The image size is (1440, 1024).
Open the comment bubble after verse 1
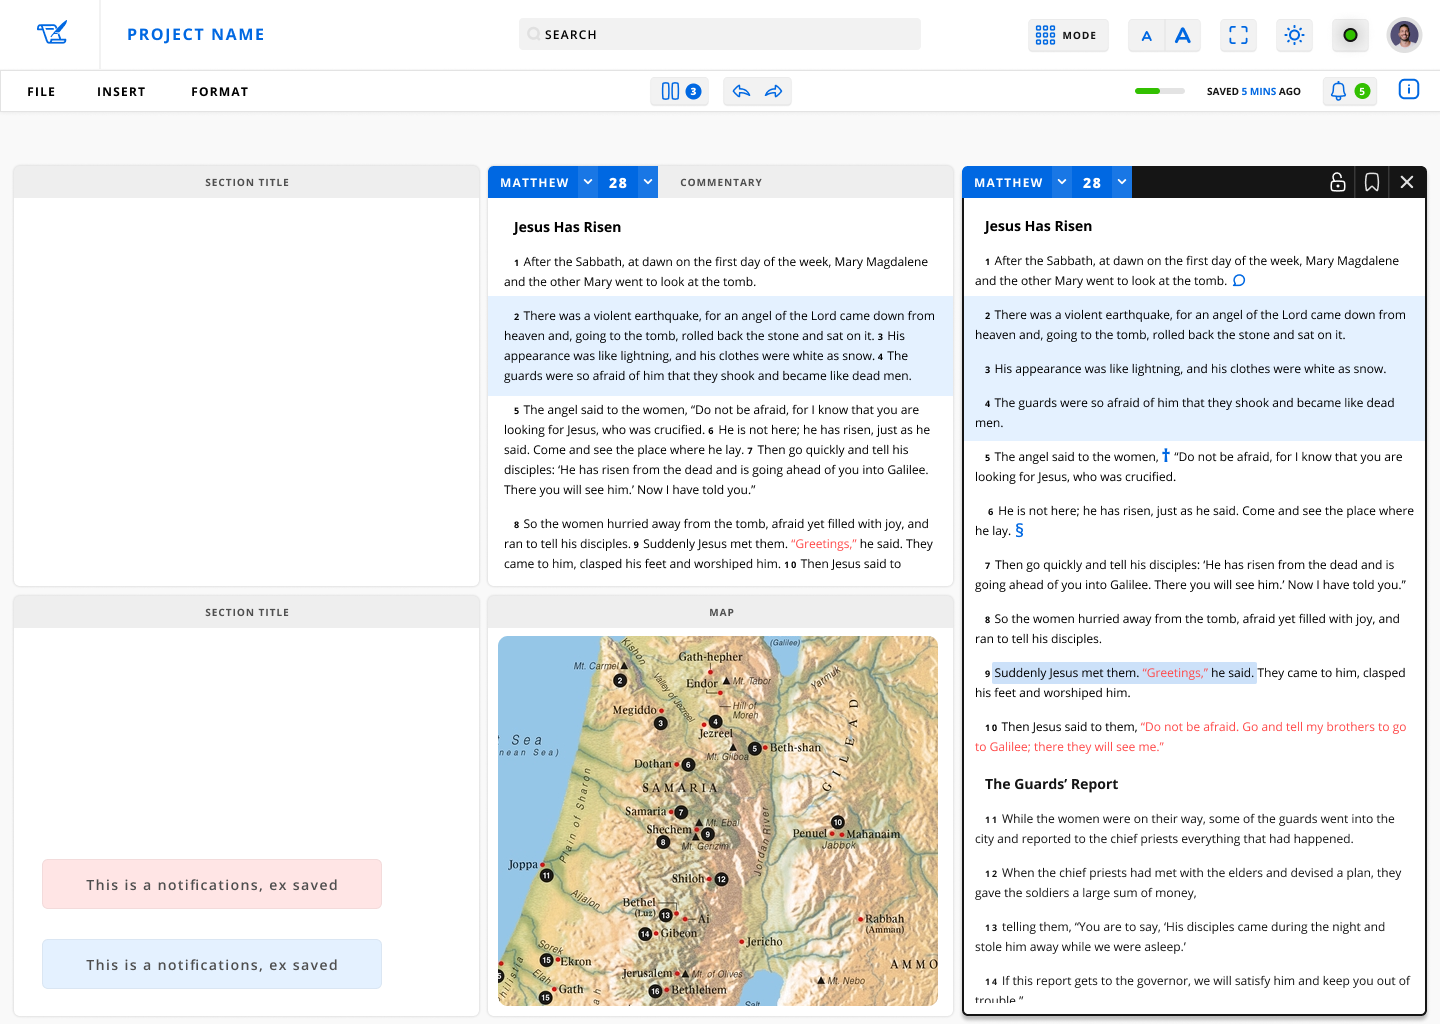coord(1239,281)
